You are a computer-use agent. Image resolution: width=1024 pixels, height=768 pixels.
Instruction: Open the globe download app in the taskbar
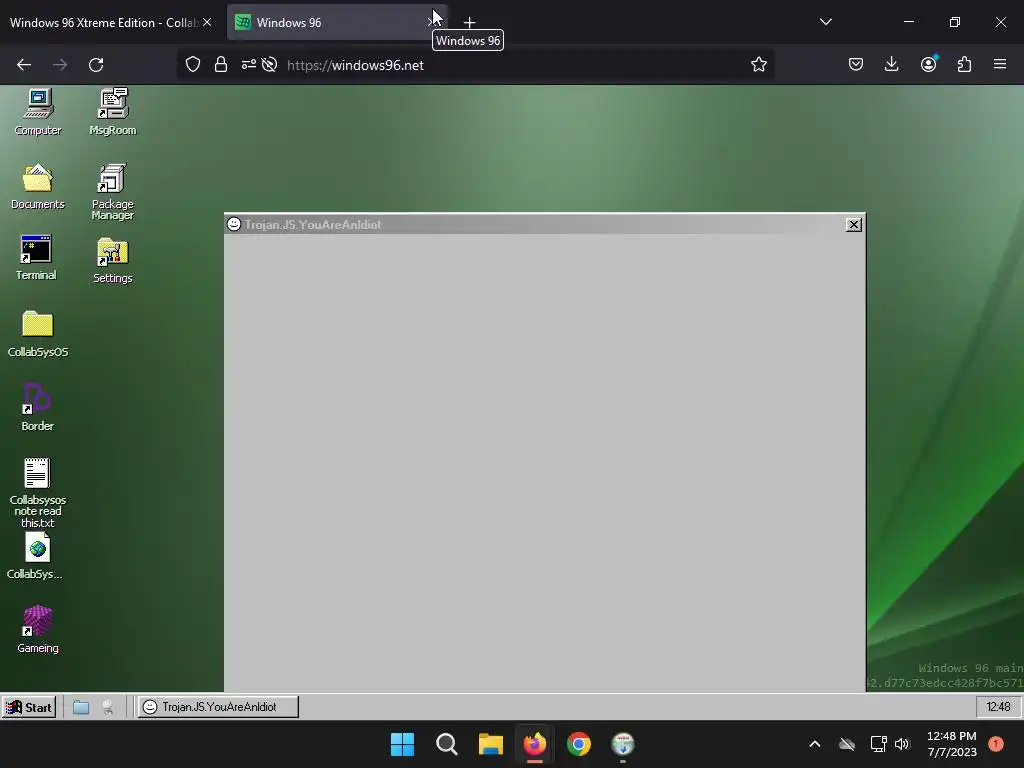(623, 744)
